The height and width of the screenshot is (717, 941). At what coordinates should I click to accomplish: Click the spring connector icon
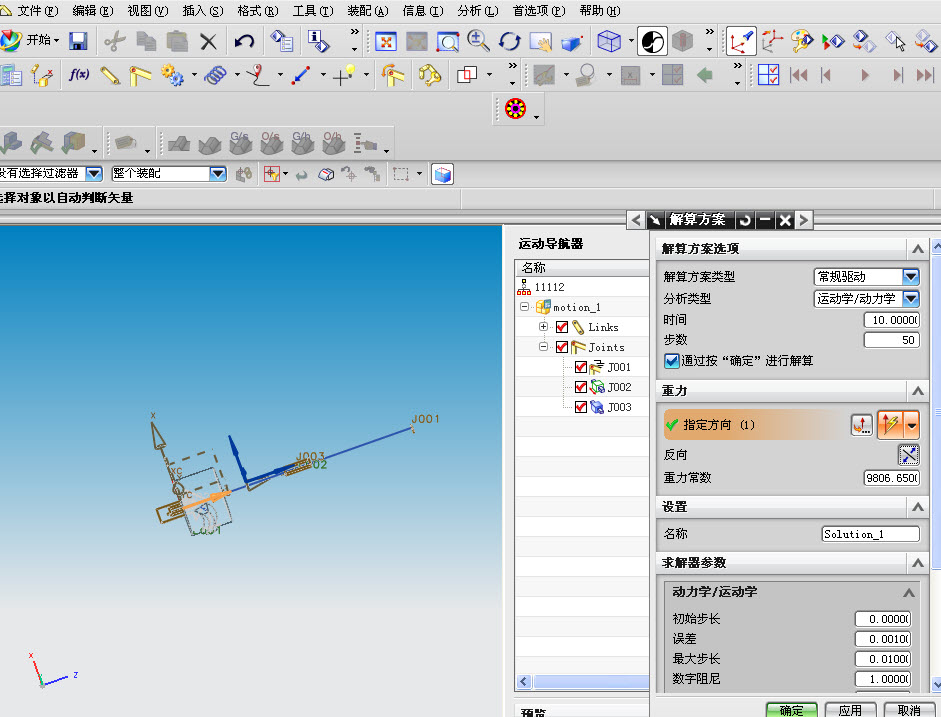(215, 76)
